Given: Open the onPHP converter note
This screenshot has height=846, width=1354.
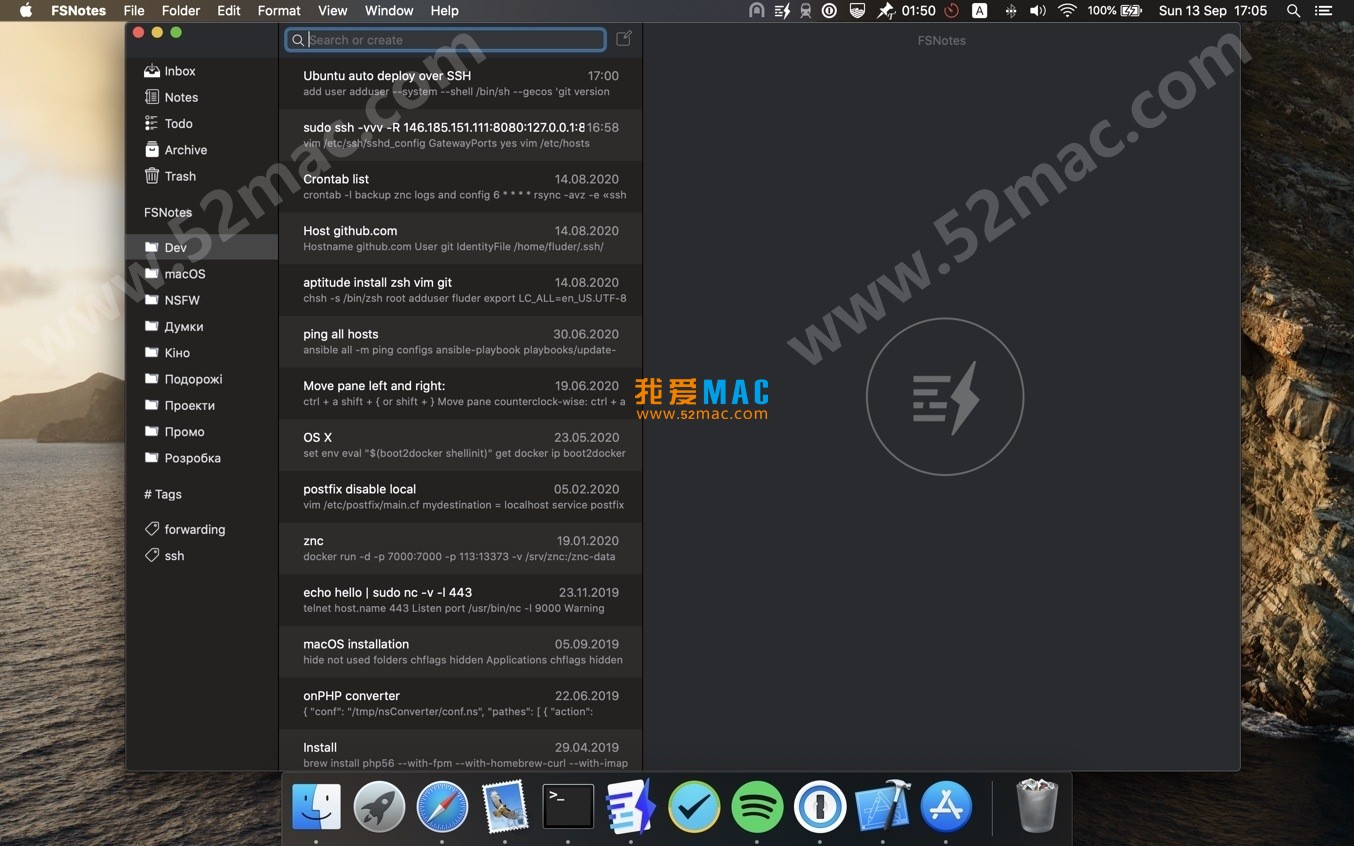Looking at the screenshot, I should pyautogui.click(x=460, y=703).
